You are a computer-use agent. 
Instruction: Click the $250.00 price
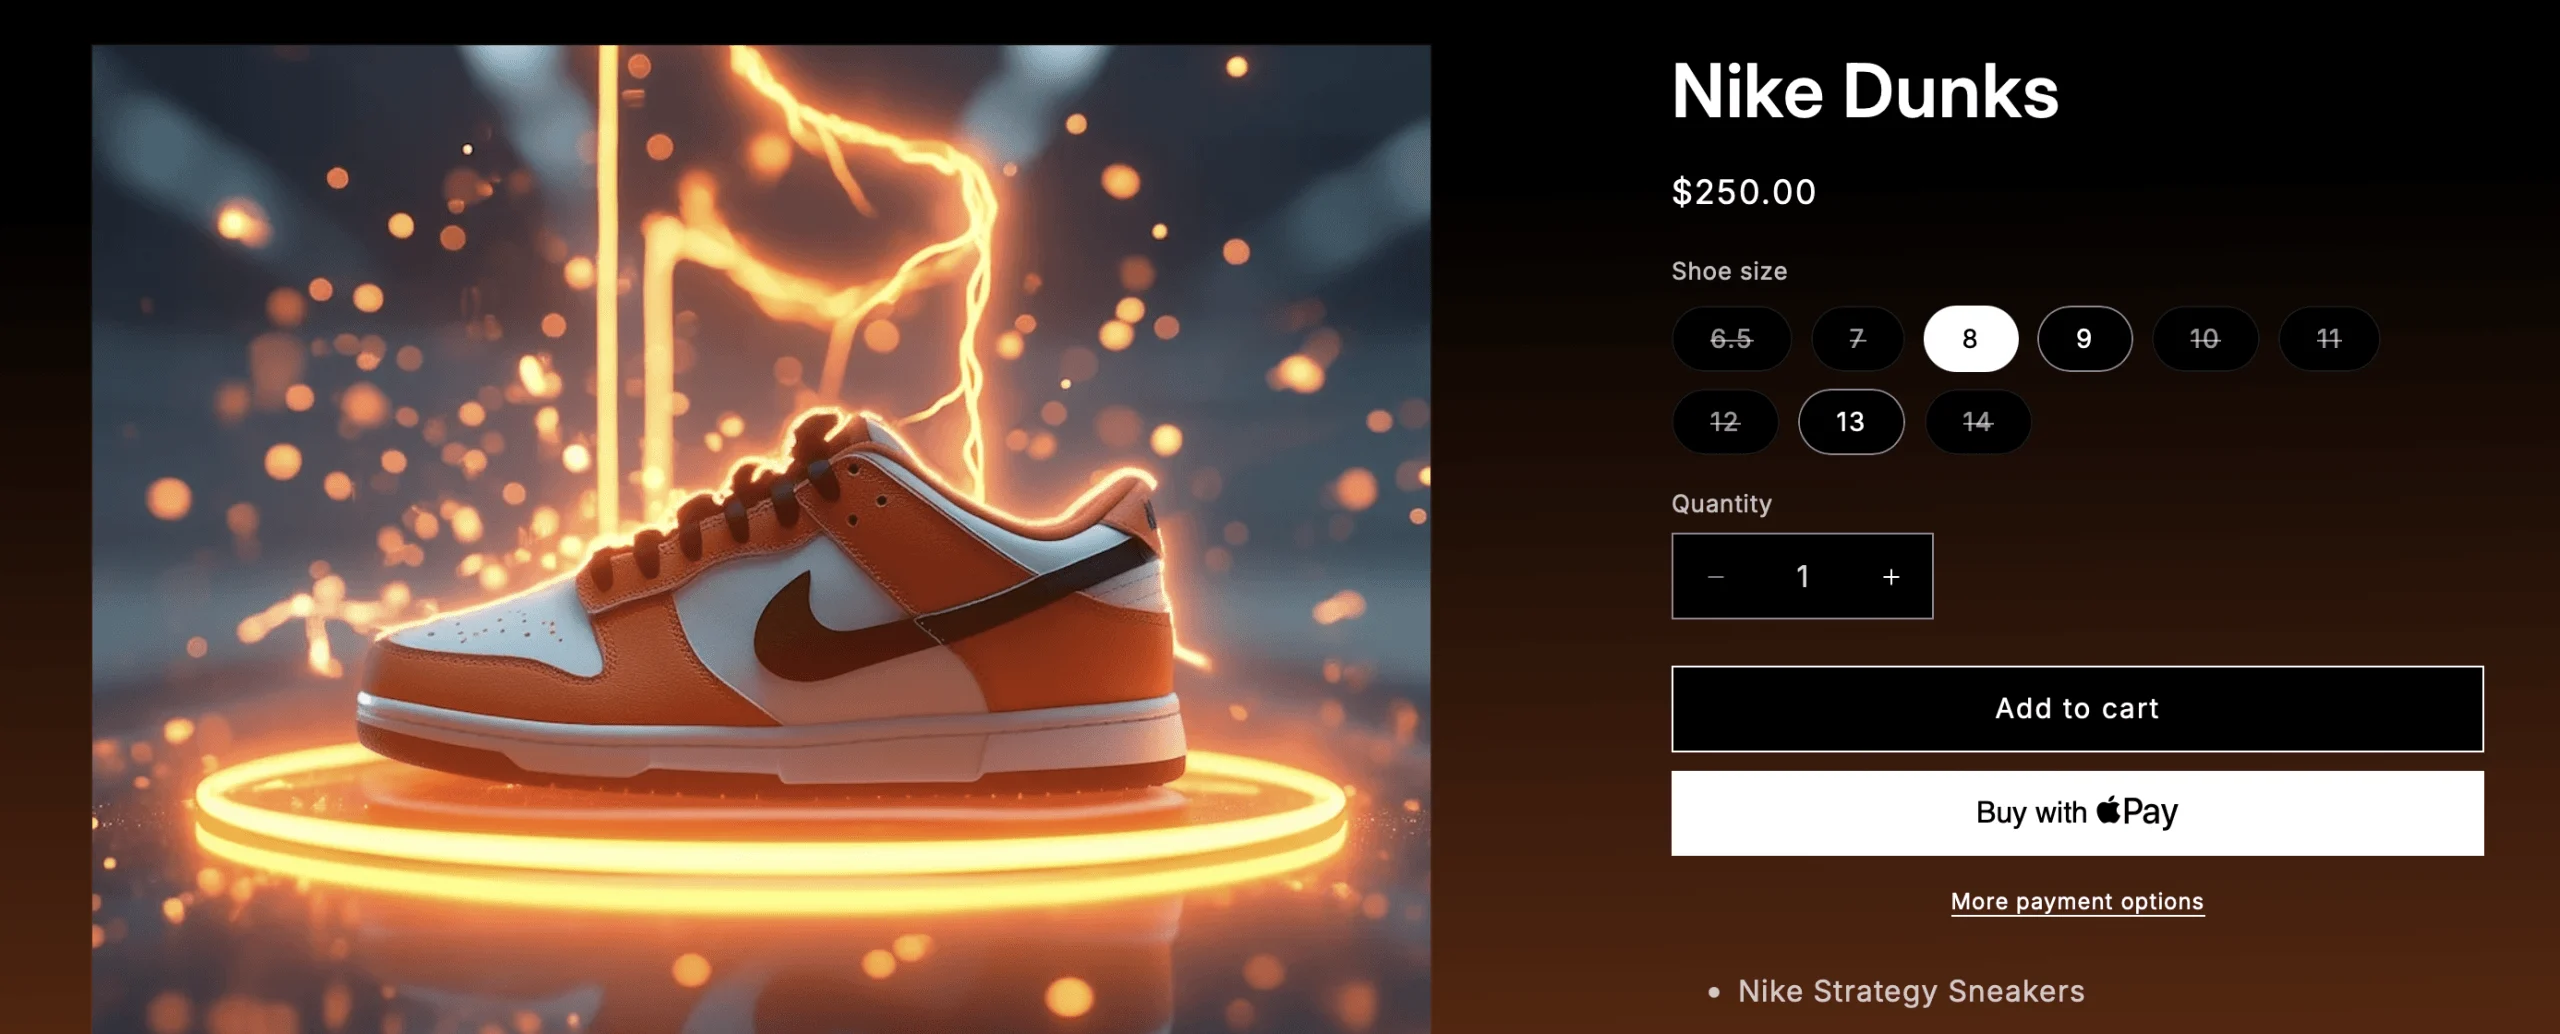point(1744,192)
